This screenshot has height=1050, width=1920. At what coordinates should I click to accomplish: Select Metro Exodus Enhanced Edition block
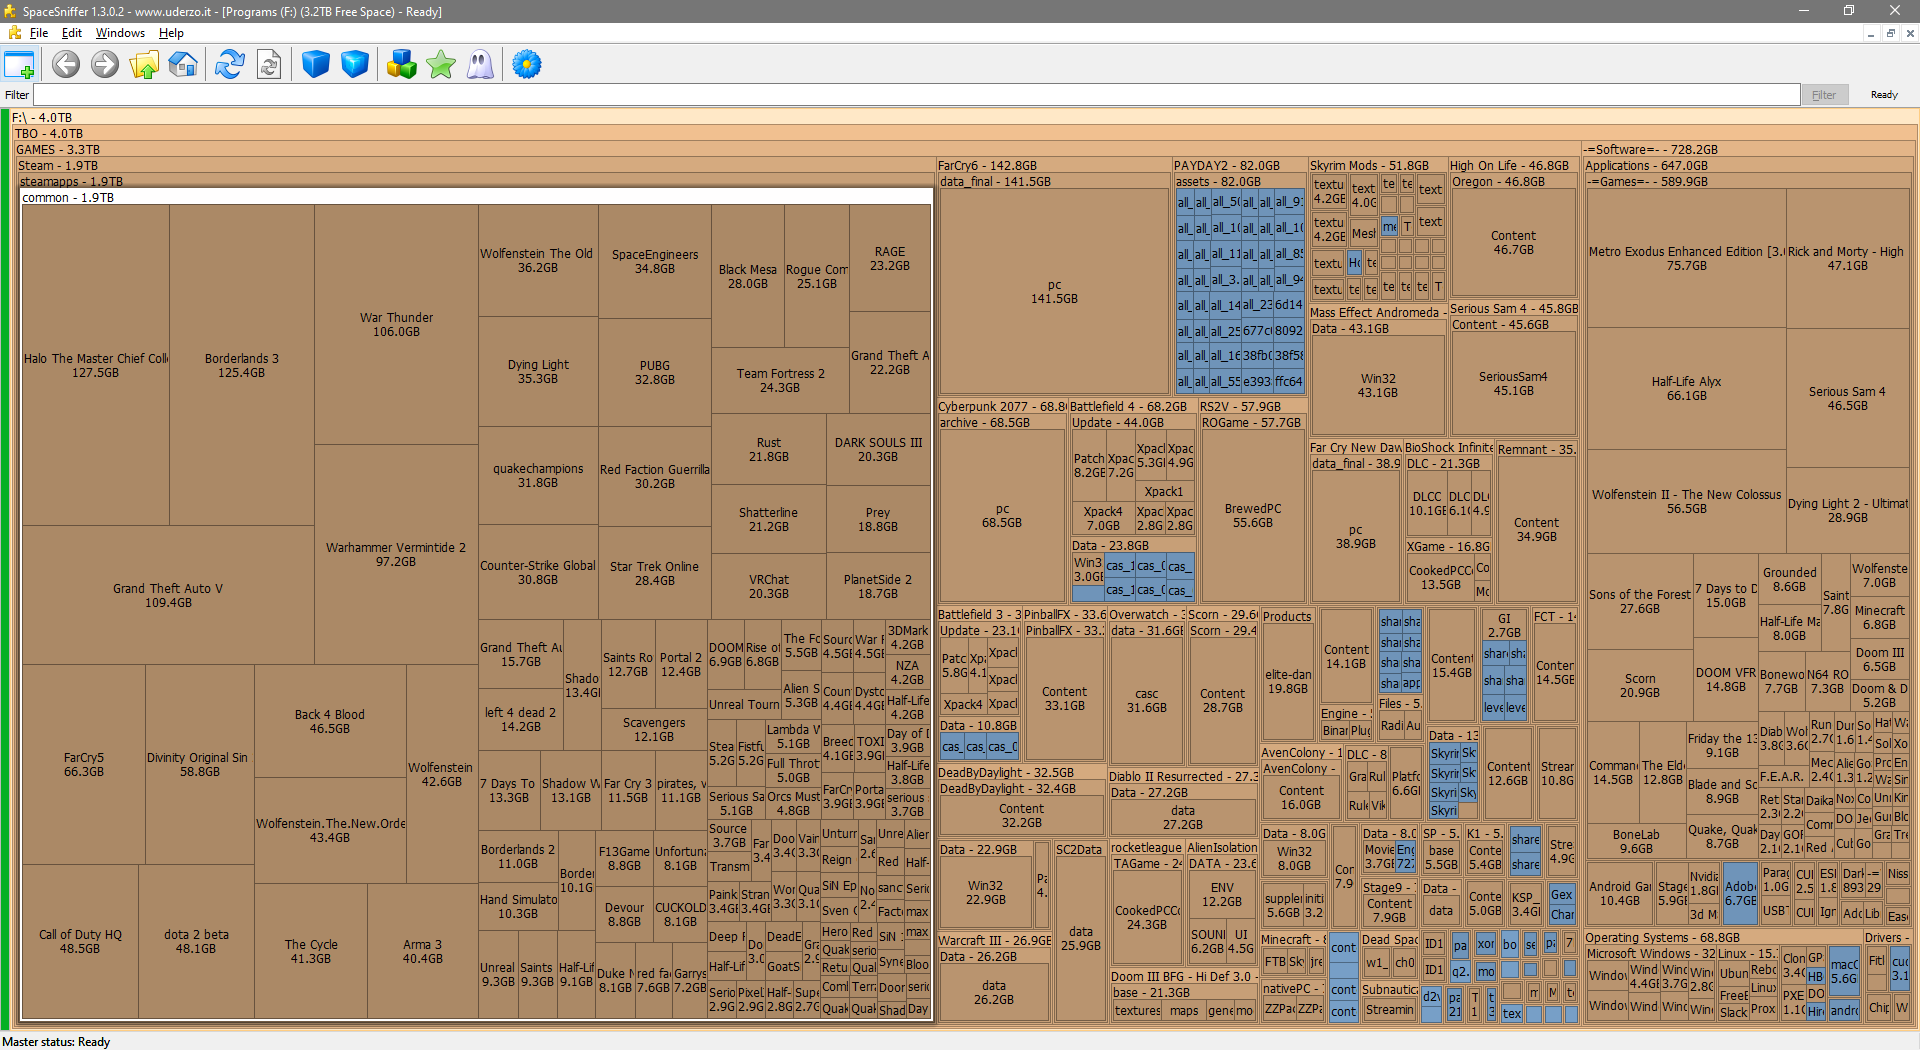tap(1686, 259)
